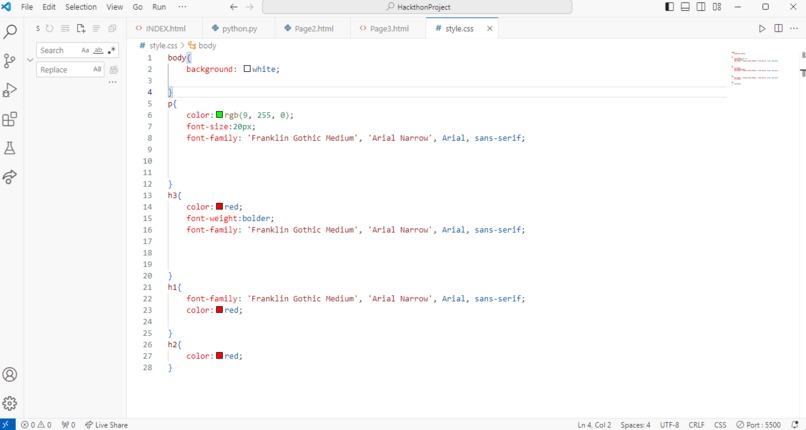Toggle Use Regular Expression in search

(x=112, y=50)
